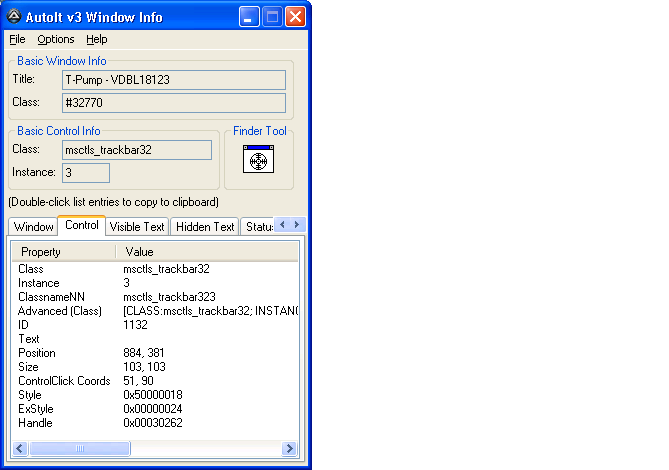The height and width of the screenshot is (470, 669).
Task: Click the Finder Tool crosshair icon
Action: tap(258, 160)
